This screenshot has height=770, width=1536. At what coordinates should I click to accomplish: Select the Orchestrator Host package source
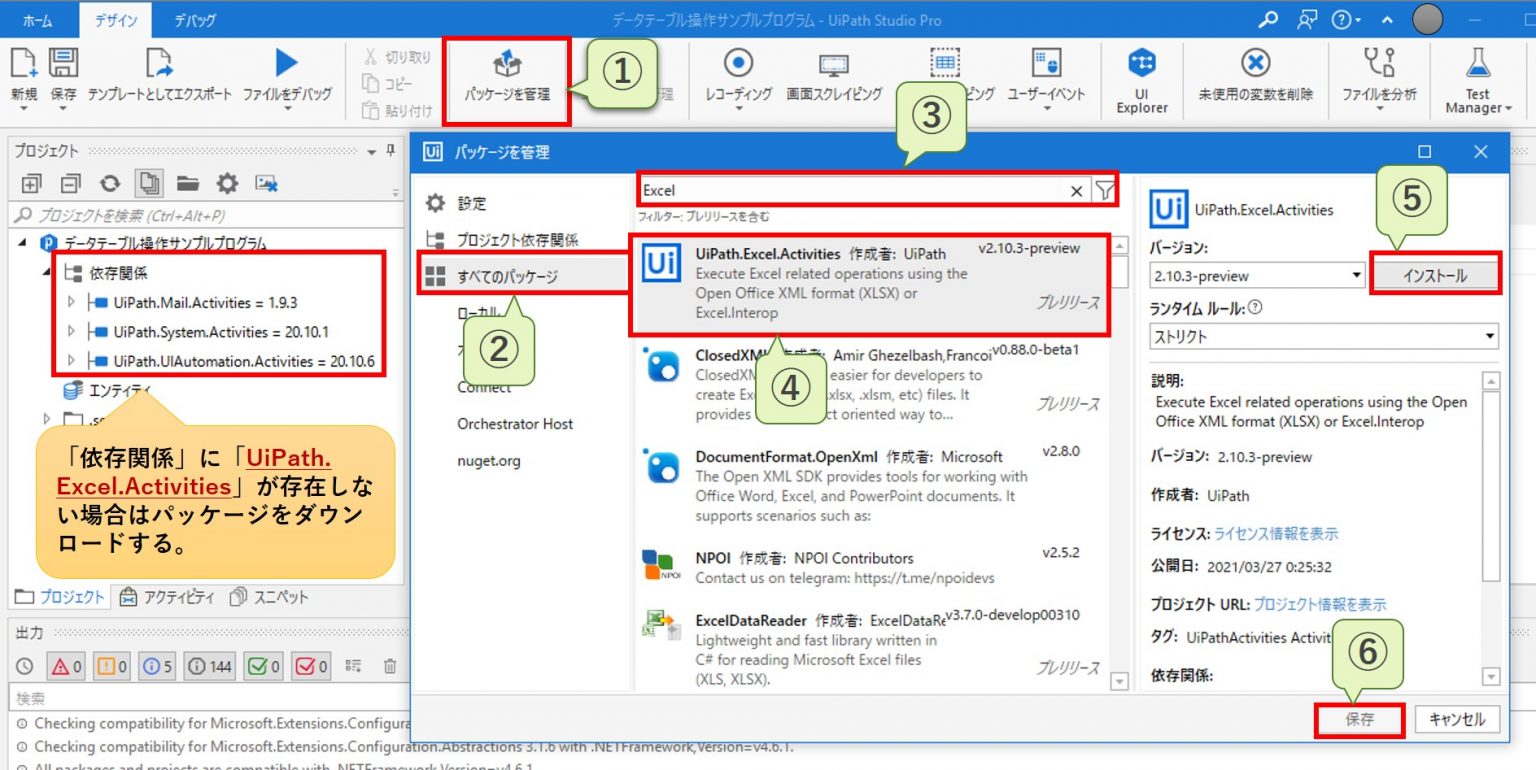coord(515,424)
